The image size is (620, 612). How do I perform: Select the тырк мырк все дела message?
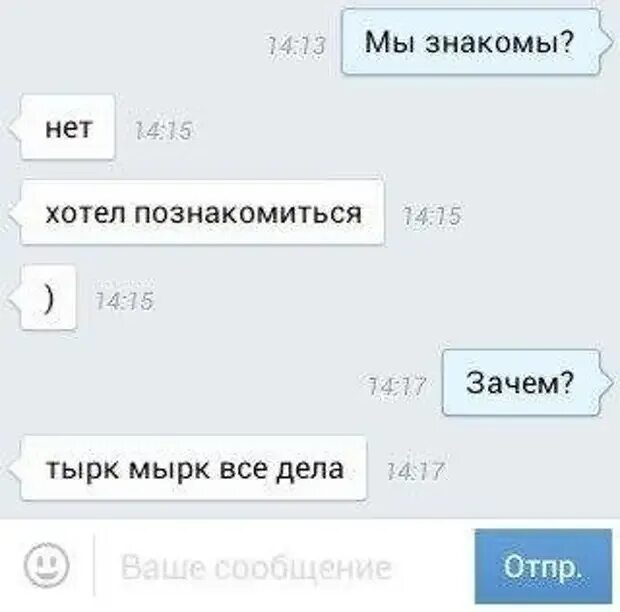pos(193,468)
